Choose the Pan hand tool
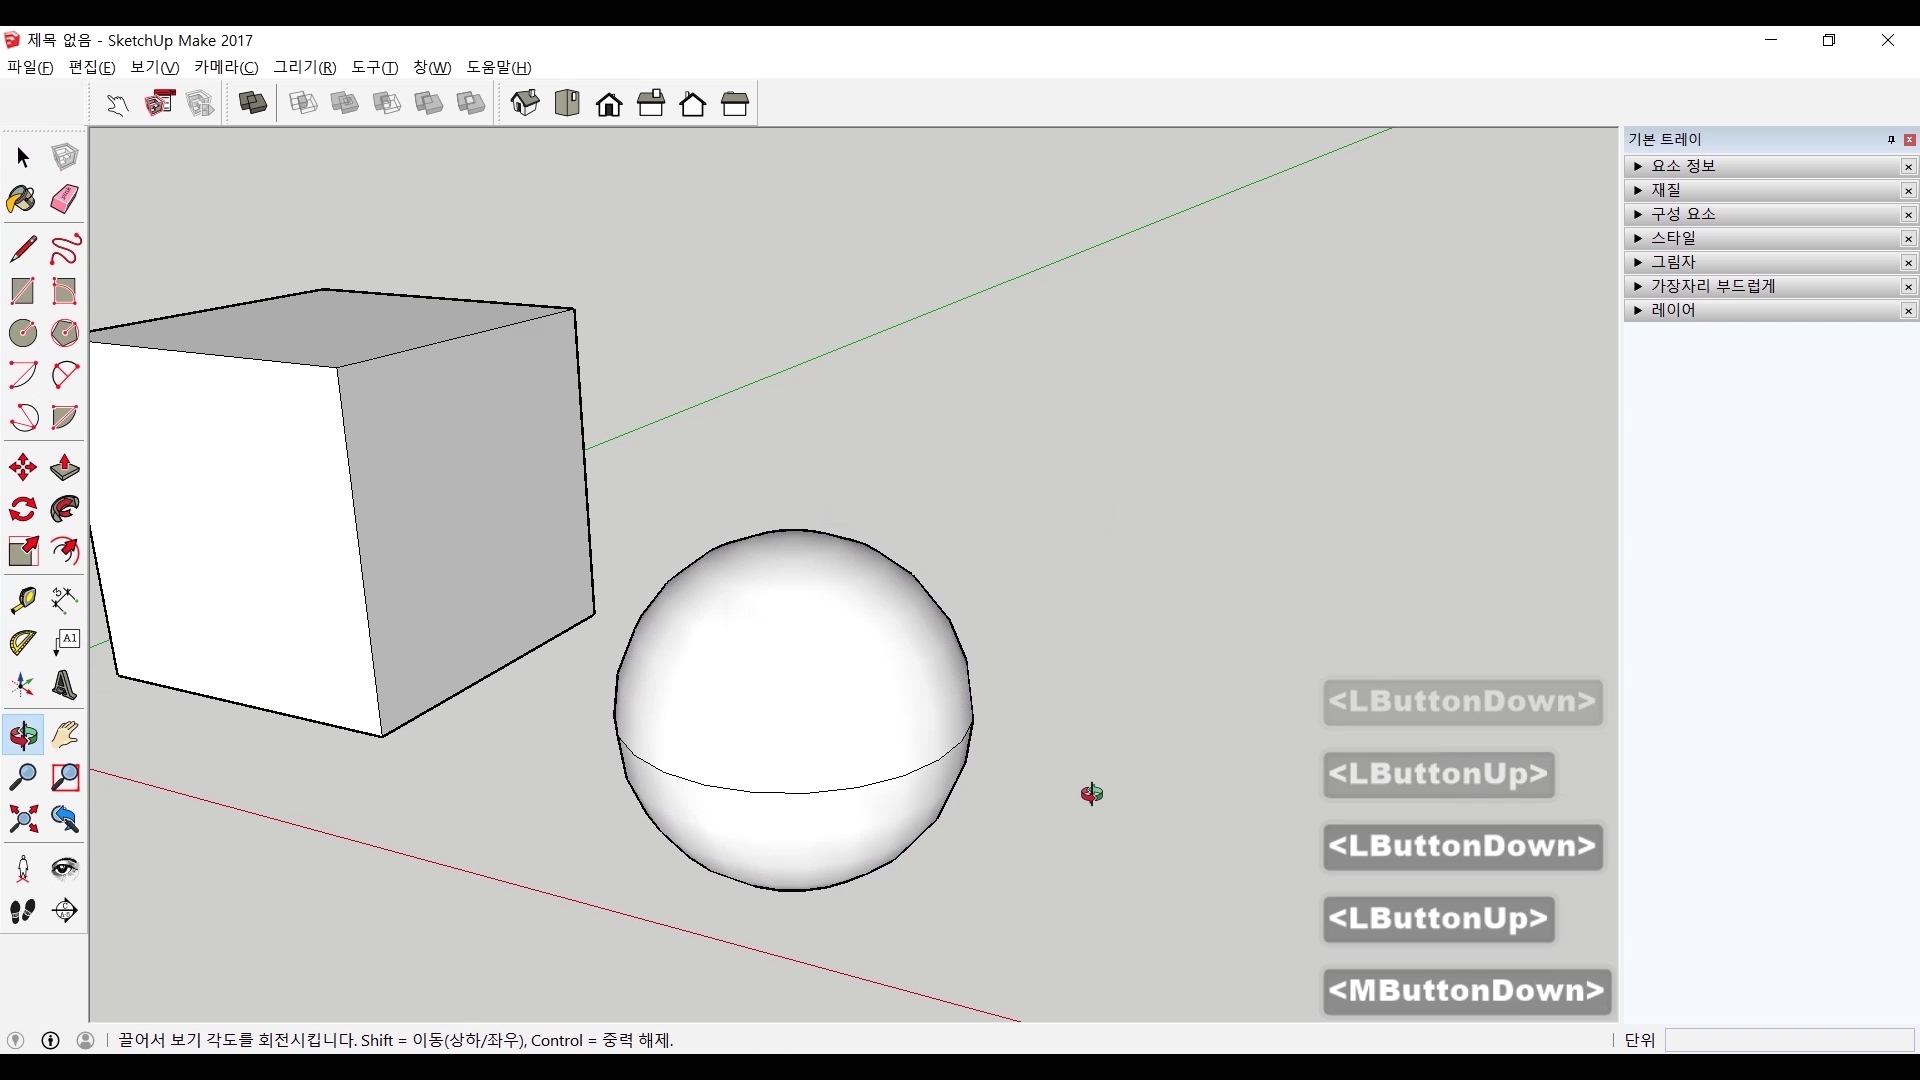The image size is (1920, 1080). [65, 735]
